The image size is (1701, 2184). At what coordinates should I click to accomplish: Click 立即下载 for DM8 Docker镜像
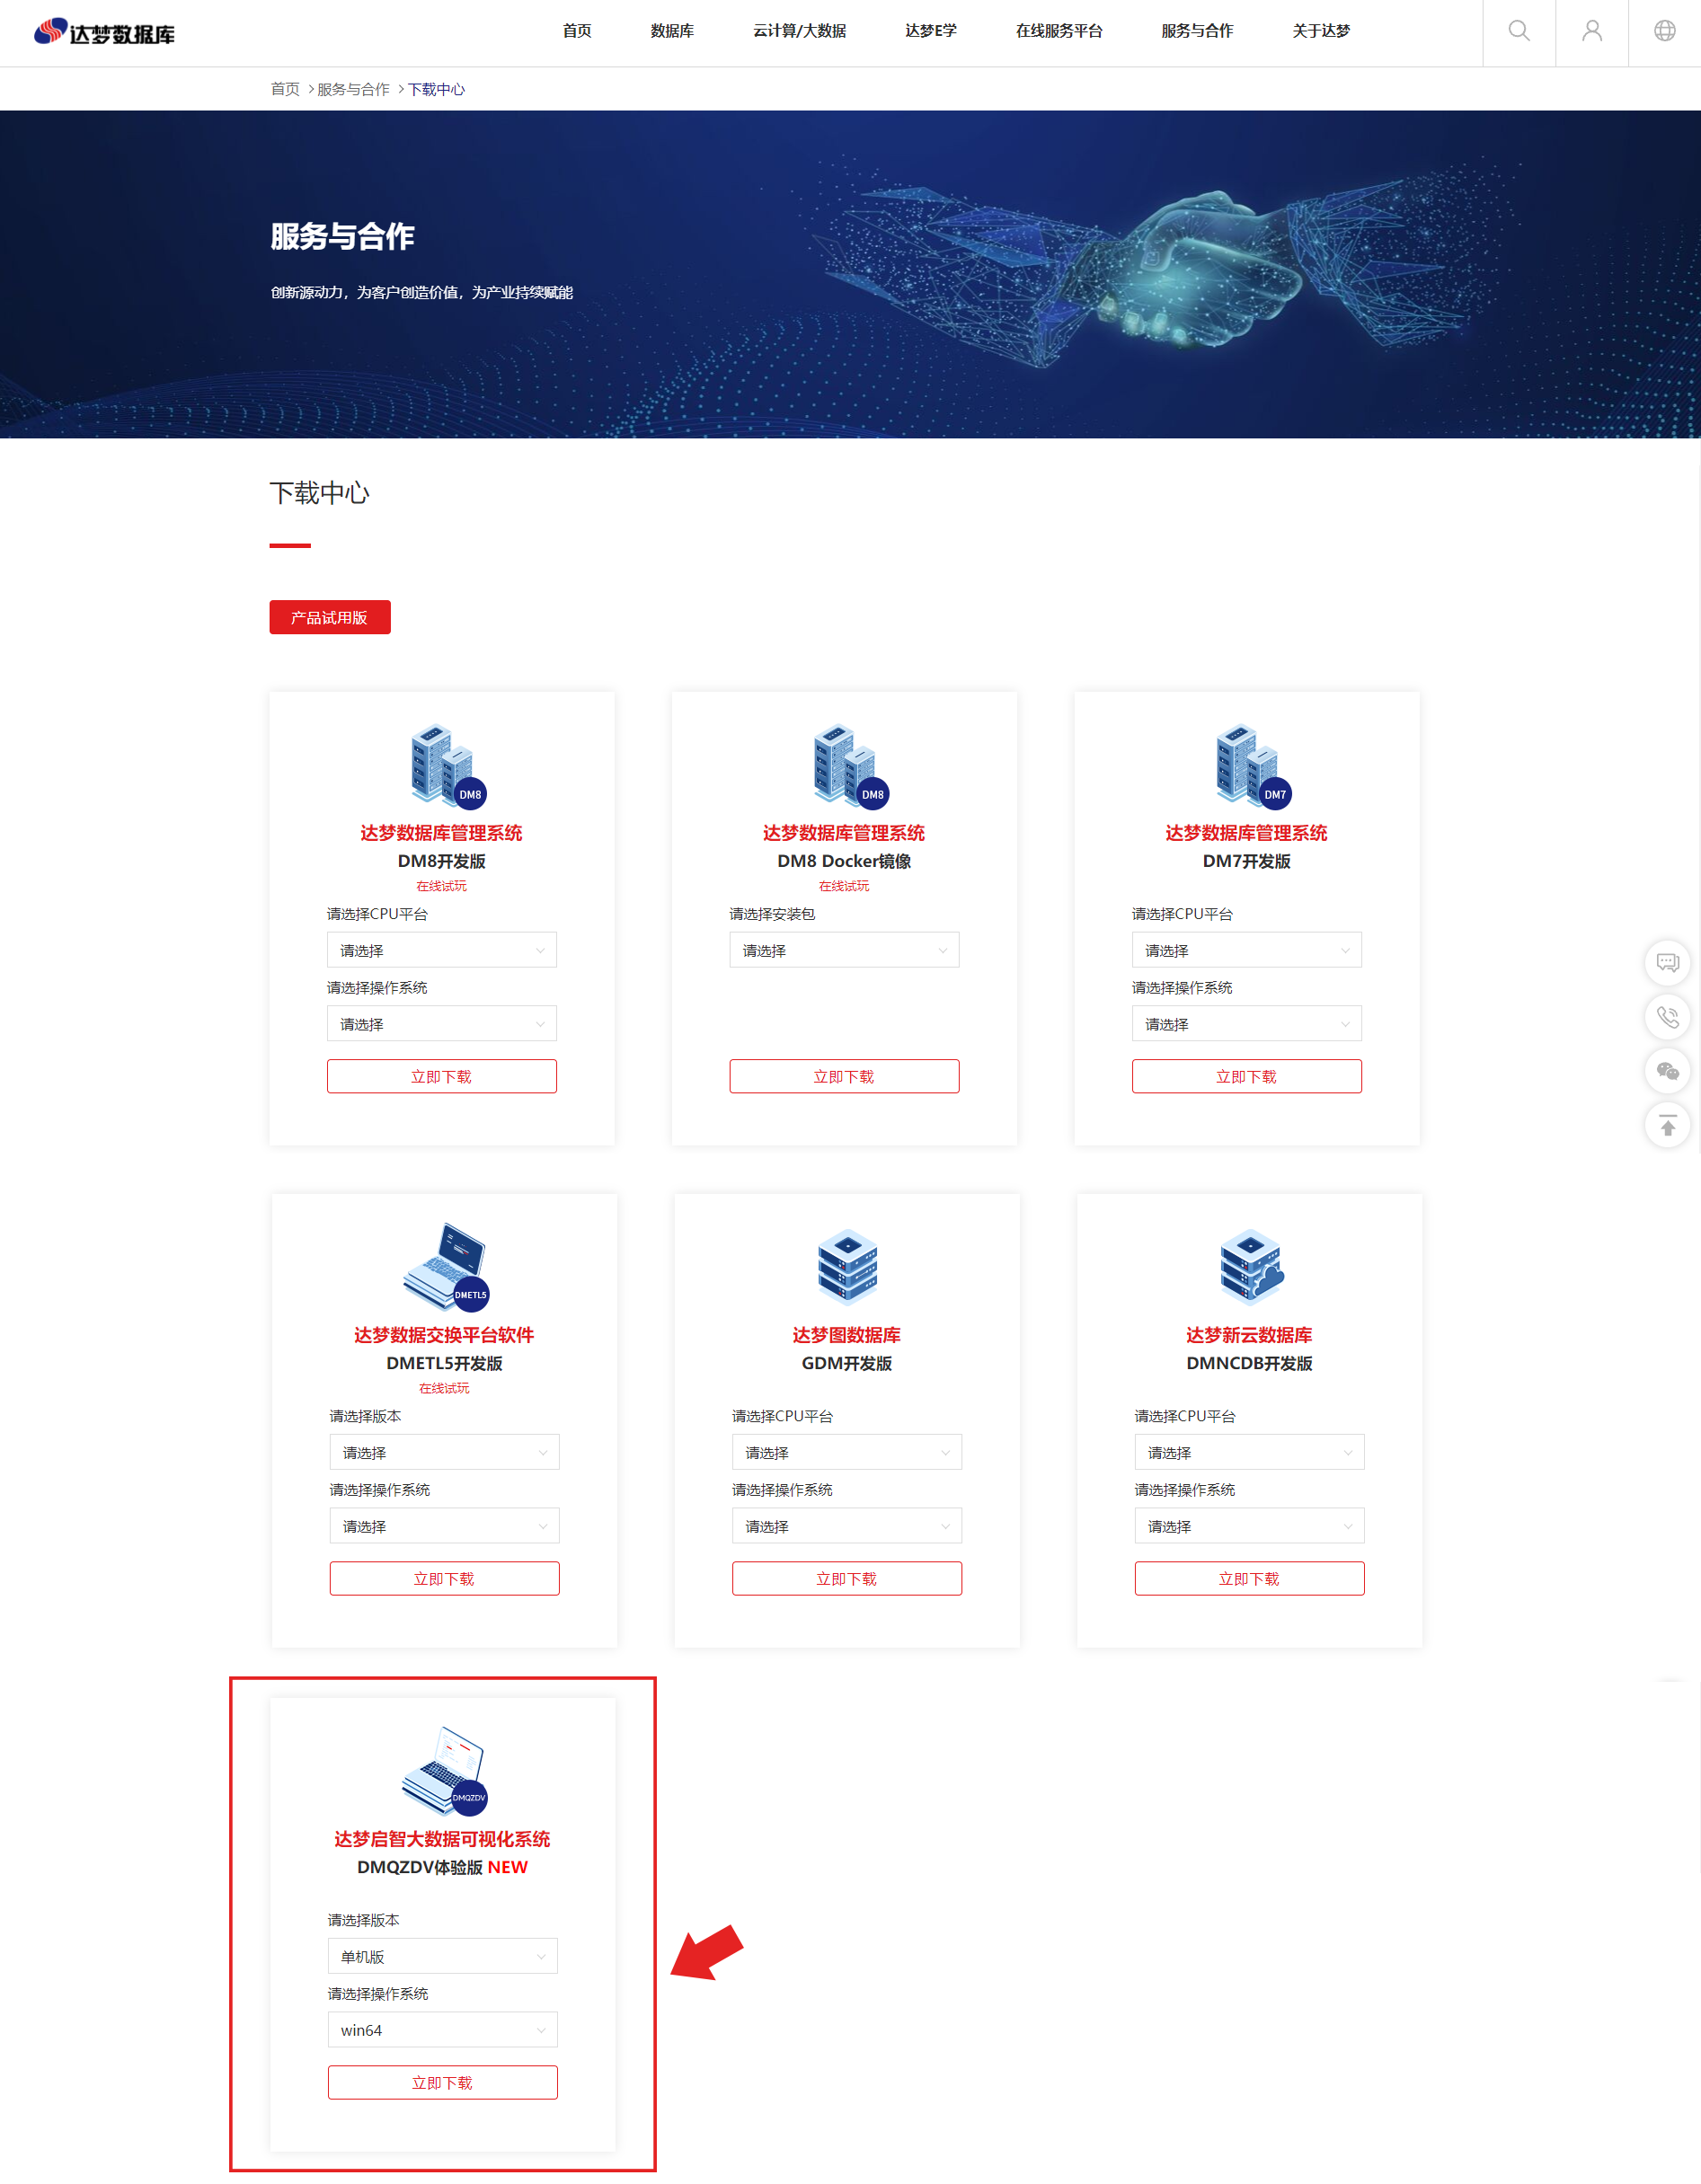pos(844,1076)
